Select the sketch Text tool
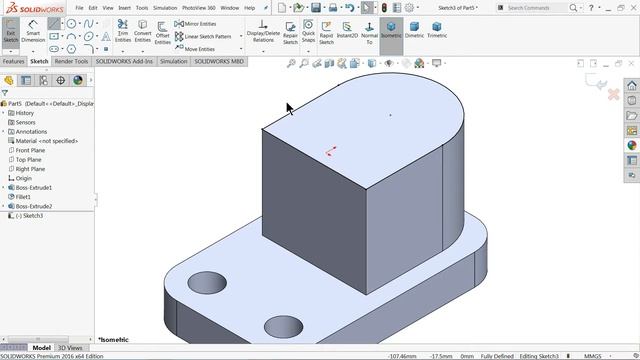Screen dimensions: 640x360 106,36
